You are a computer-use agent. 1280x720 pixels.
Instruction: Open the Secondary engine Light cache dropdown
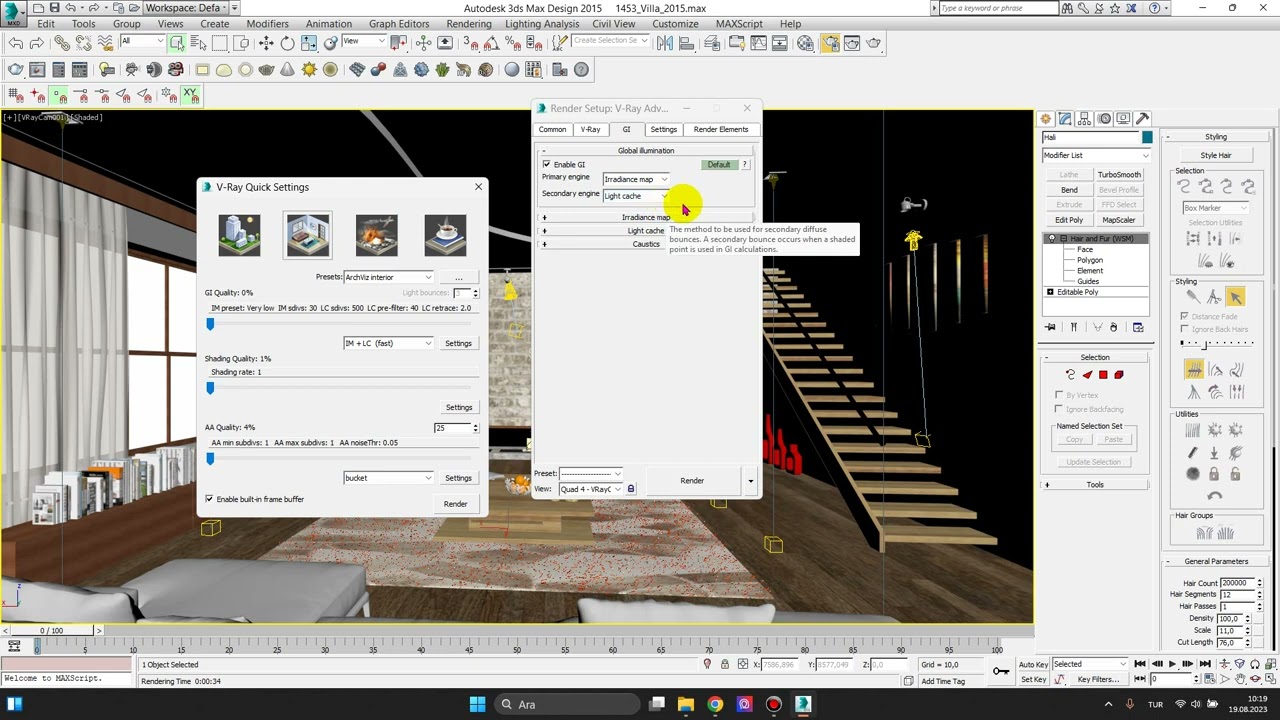click(x=636, y=196)
